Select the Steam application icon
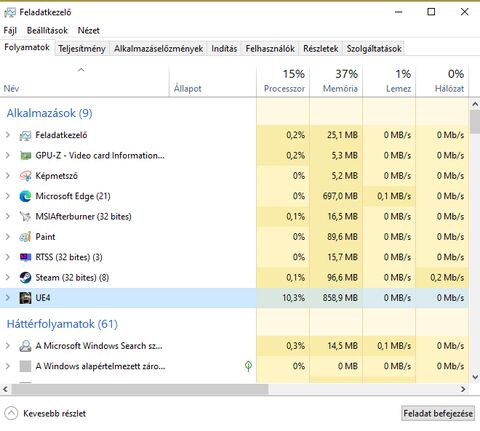The image size is (480, 431). pos(25,278)
